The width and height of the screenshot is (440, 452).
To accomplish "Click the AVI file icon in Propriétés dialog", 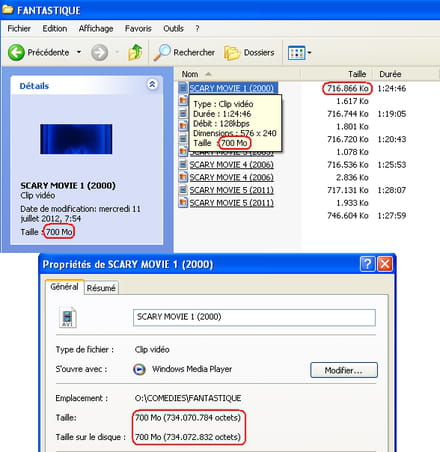I will click(67, 317).
